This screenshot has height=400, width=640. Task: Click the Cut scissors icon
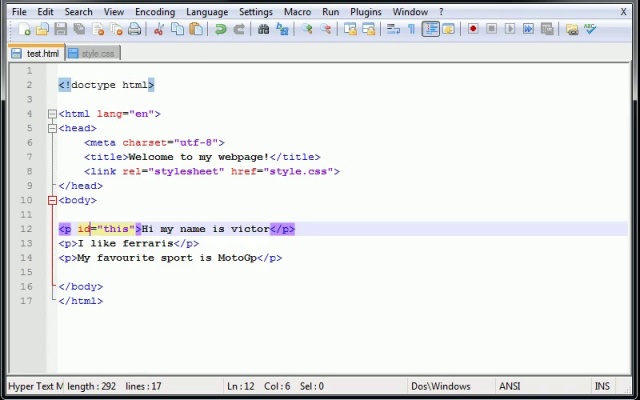coord(158,30)
